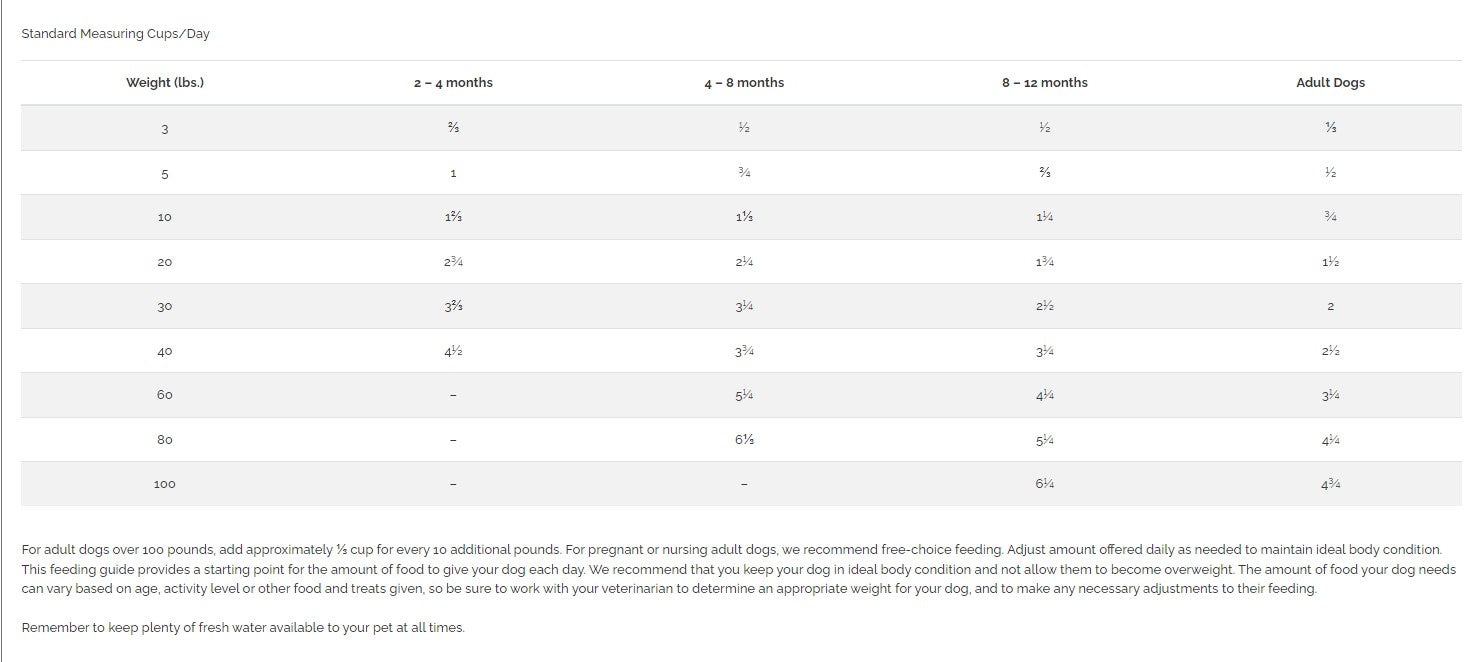Select the weight cell for 40 lbs

click(x=165, y=352)
